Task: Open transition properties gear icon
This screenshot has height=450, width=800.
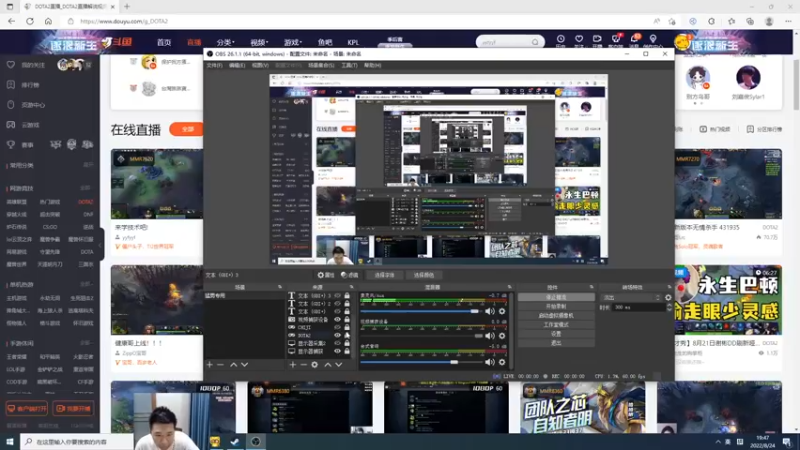Action: (x=668, y=297)
